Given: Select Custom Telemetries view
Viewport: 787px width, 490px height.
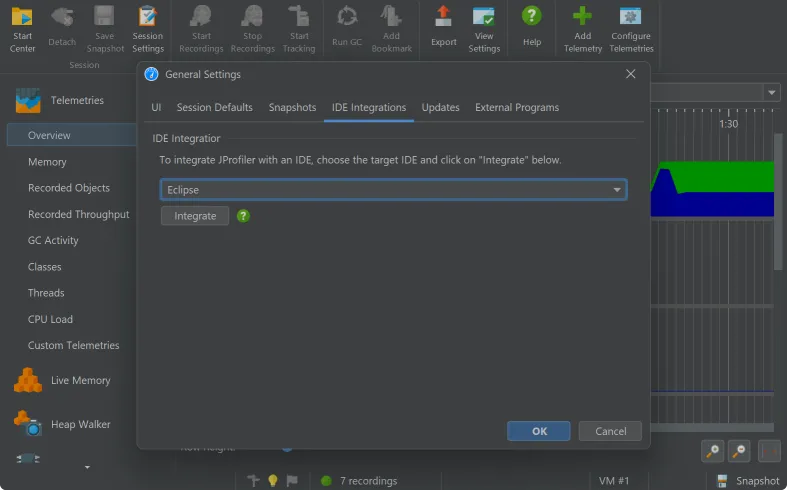Looking at the screenshot, I should (74, 345).
